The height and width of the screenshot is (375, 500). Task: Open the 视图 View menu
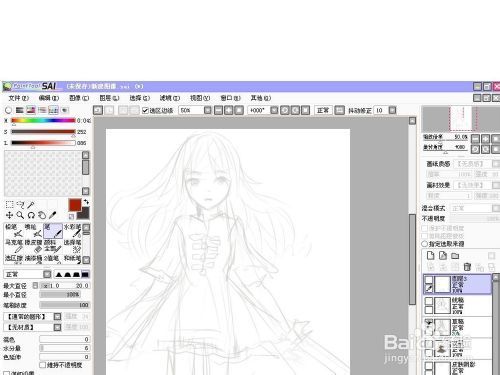point(200,98)
